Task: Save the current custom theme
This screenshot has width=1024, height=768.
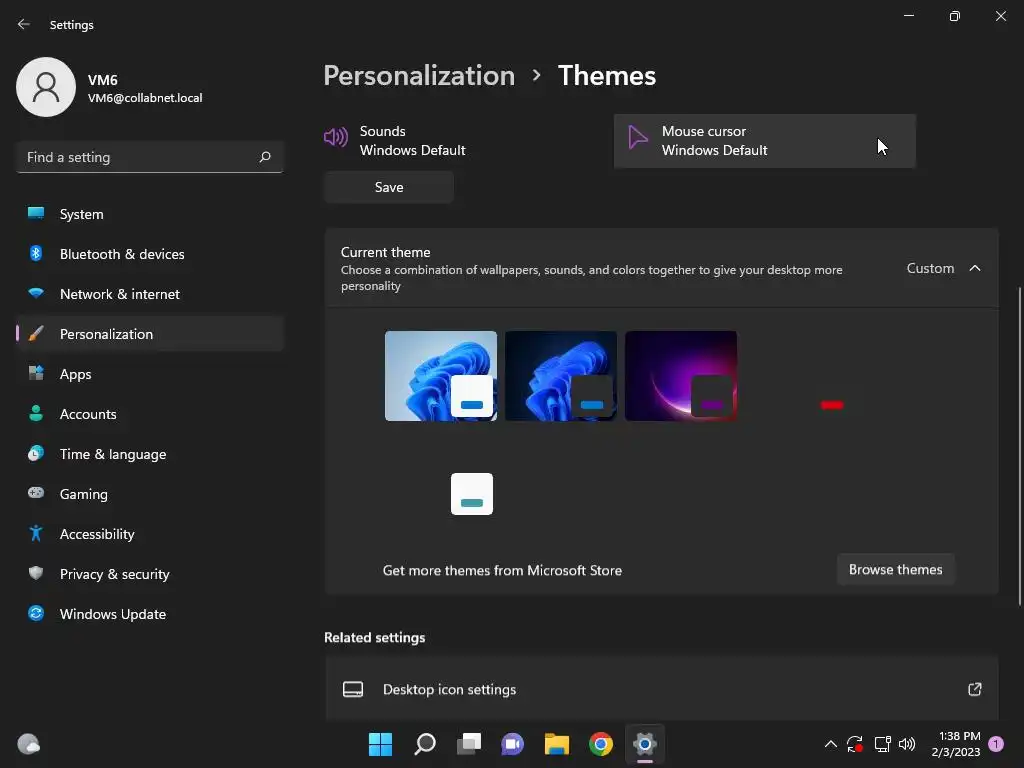Action: point(389,187)
